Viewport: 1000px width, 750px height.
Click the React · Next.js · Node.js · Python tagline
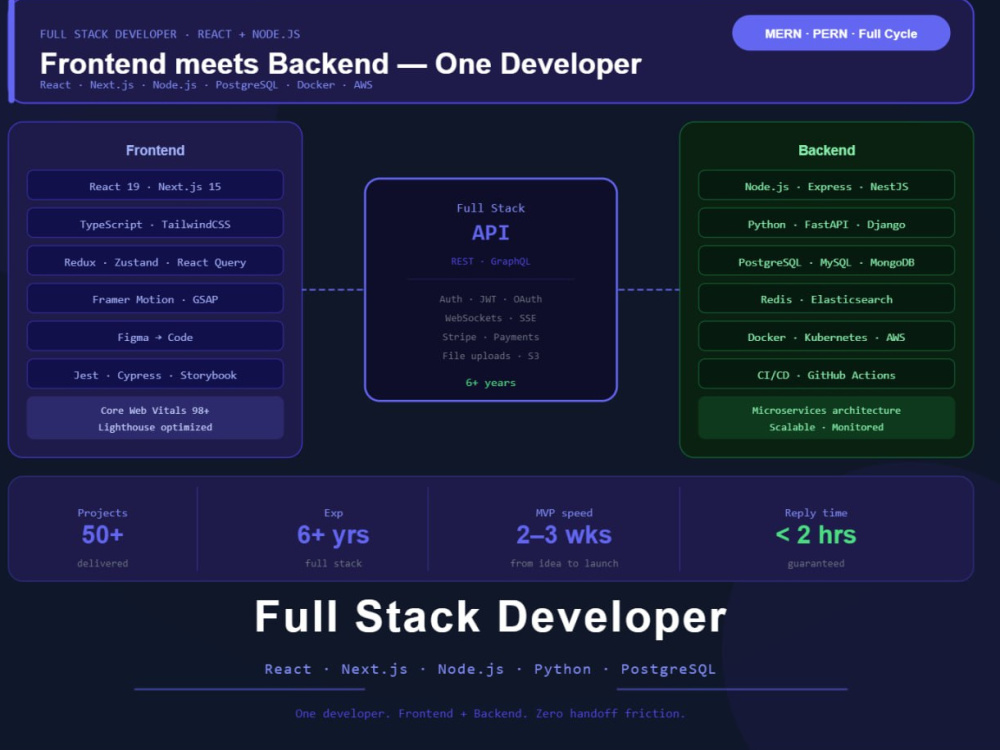490,669
